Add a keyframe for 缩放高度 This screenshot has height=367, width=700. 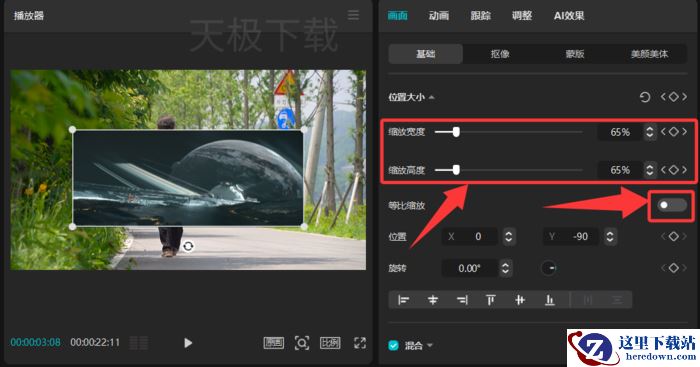point(674,170)
